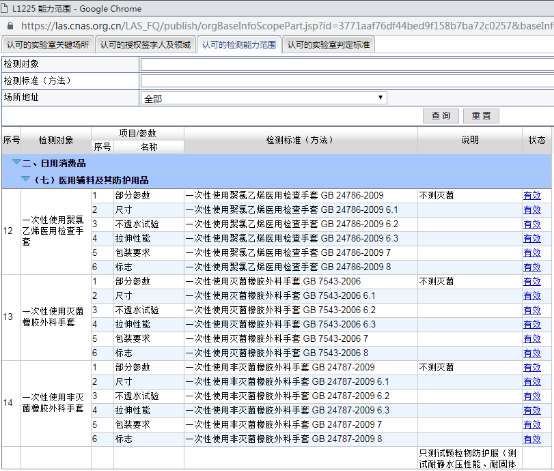
Task: Click the page document icon in title bar
Action: (4, 8)
